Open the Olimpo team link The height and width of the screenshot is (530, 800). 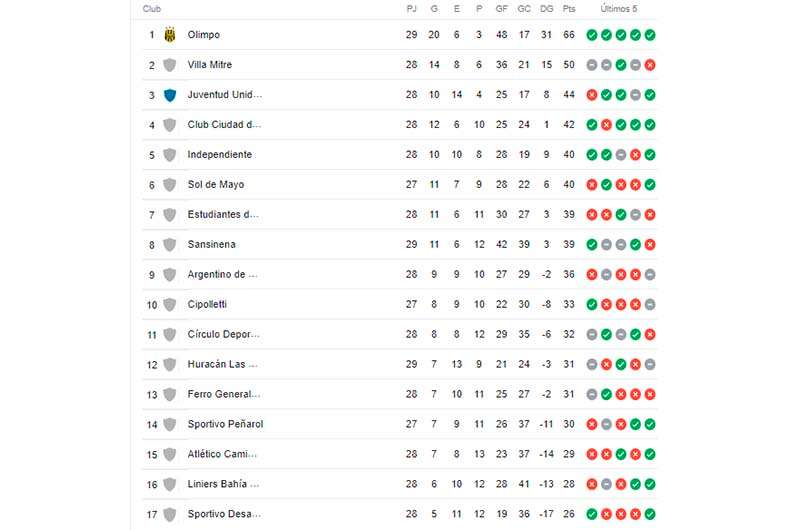(x=204, y=35)
